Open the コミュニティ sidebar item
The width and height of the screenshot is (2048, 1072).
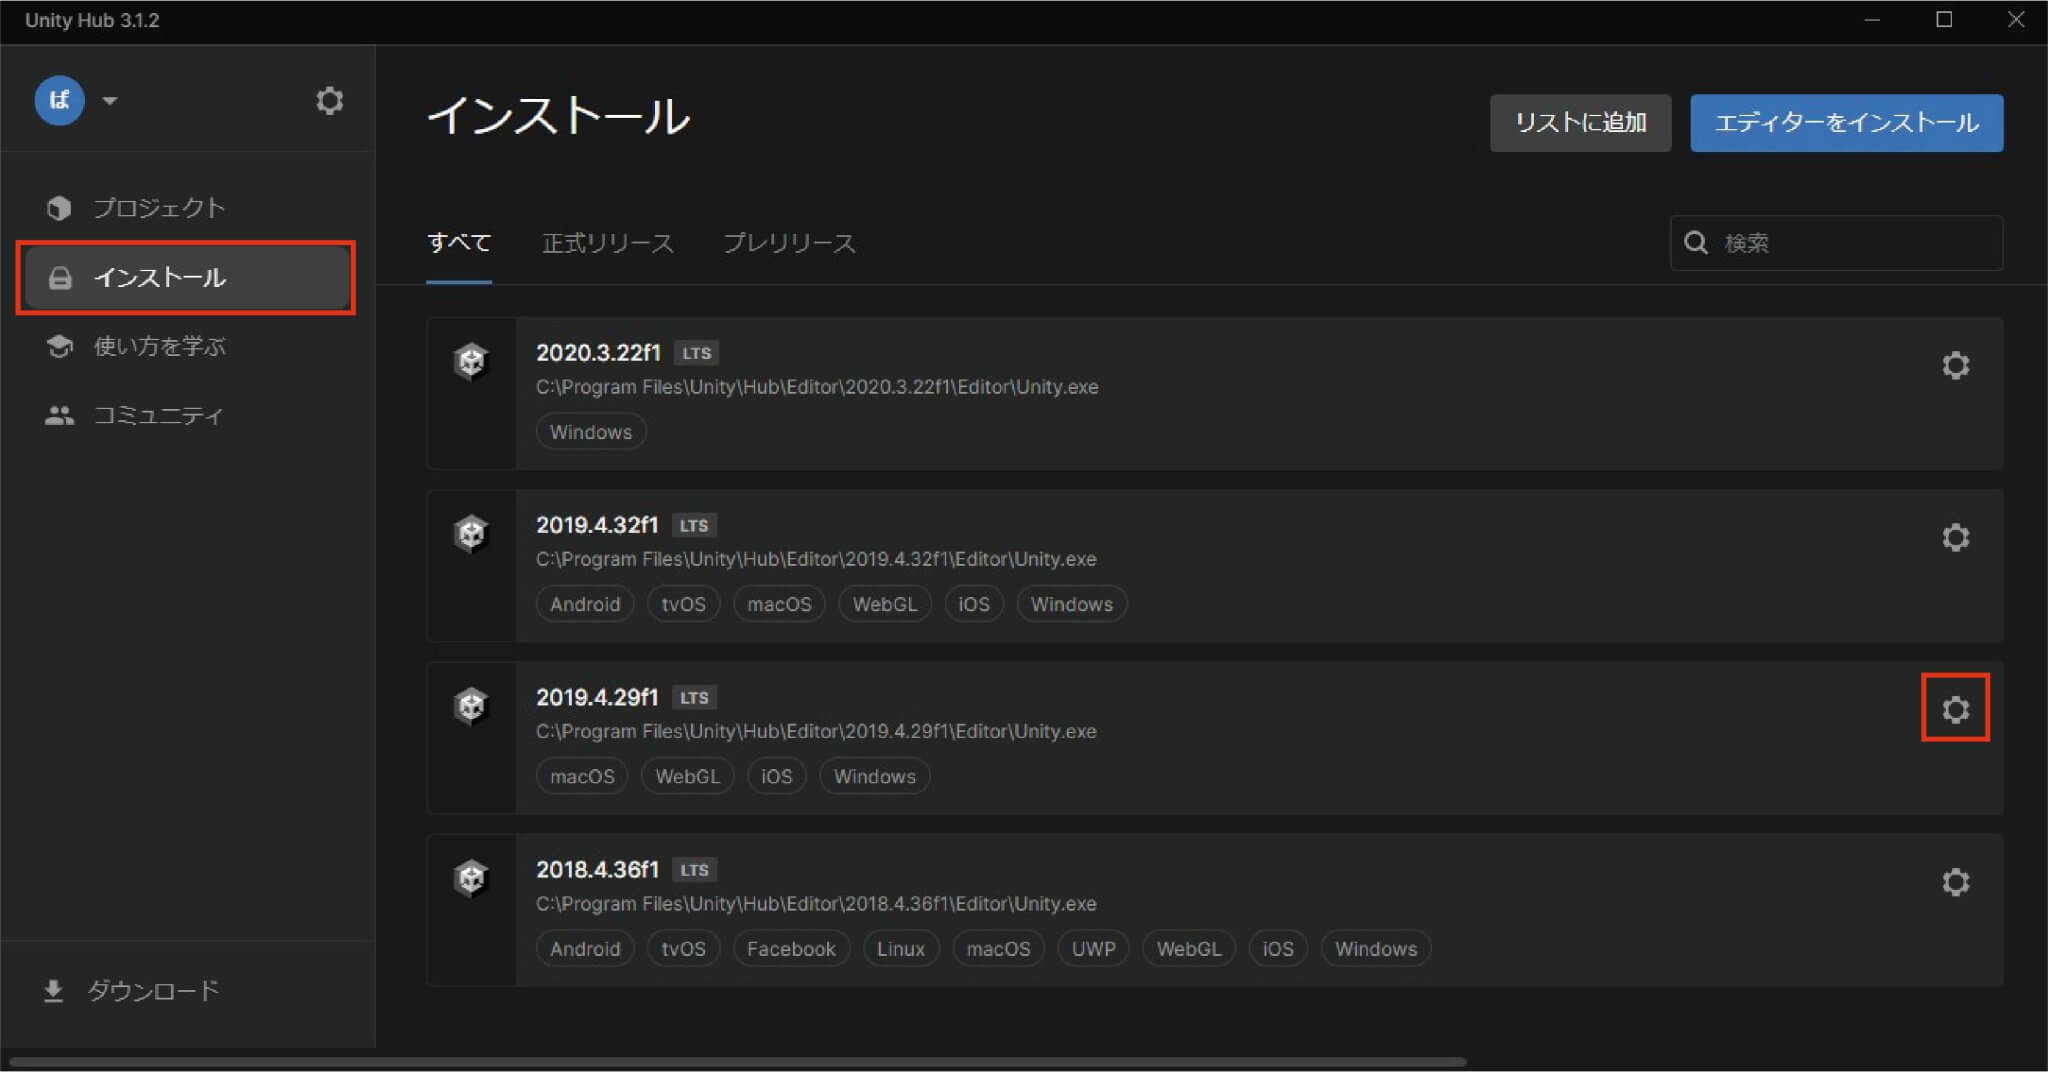pos(157,415)
